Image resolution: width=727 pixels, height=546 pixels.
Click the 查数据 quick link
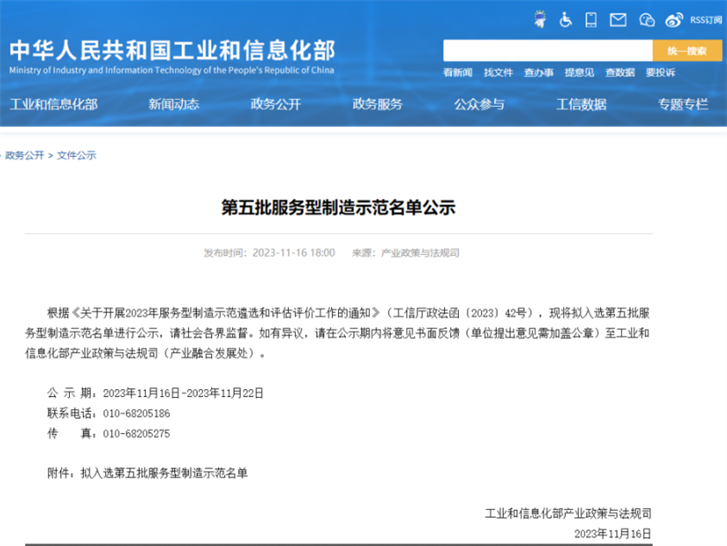coord(620,73)
